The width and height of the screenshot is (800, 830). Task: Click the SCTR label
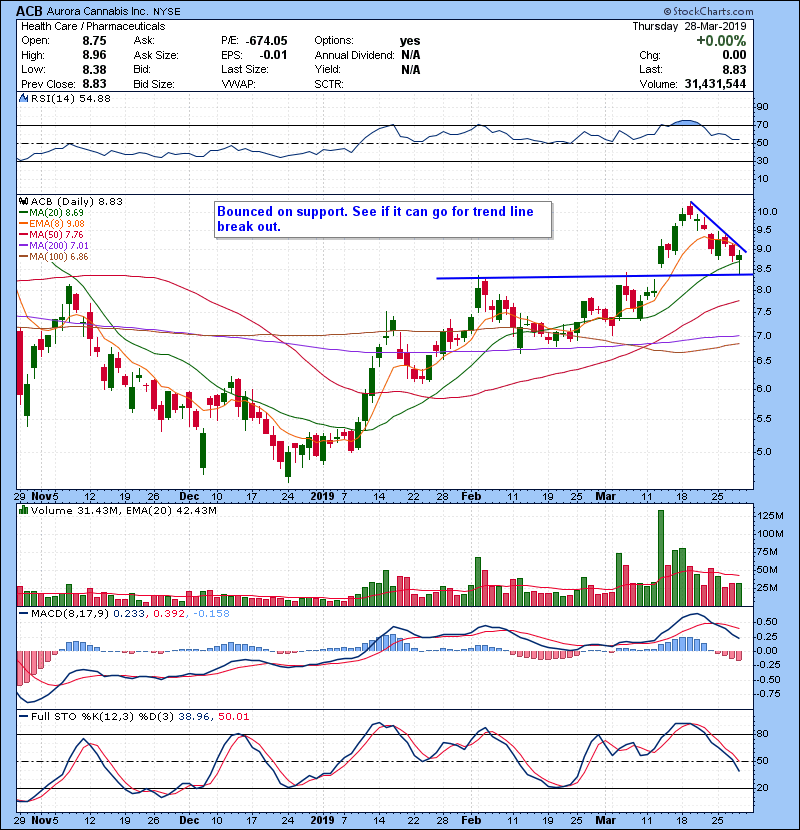click(x=329, y=84)
